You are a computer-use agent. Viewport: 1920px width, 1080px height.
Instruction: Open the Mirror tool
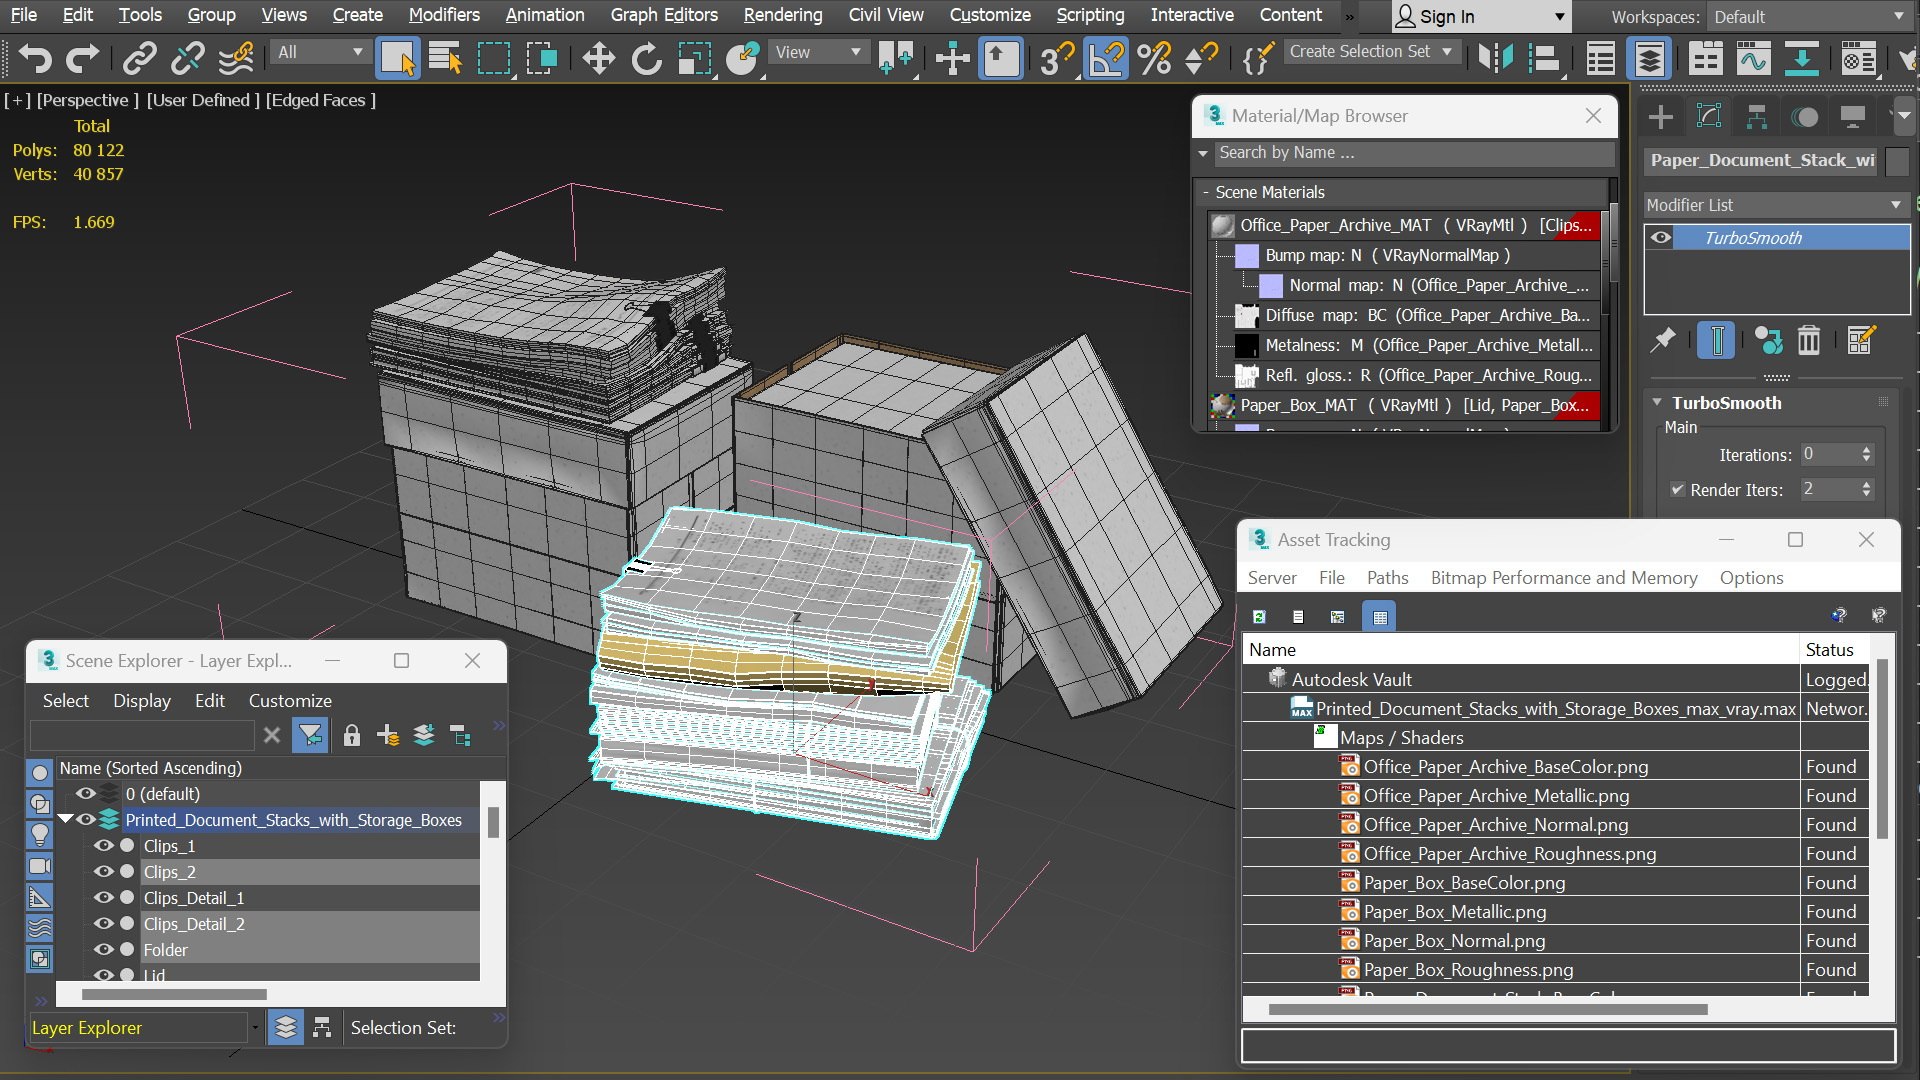[1496, 59]
